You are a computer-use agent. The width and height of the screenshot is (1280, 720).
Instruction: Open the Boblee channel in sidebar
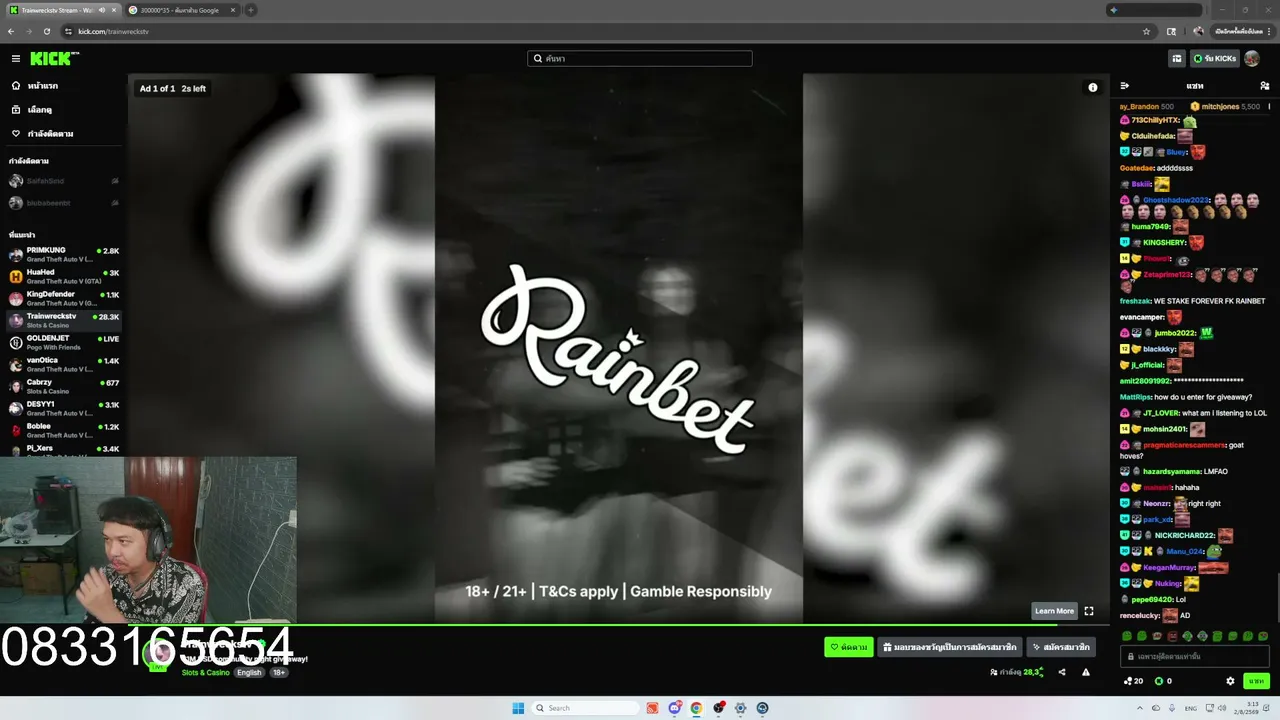coord(63,430)
